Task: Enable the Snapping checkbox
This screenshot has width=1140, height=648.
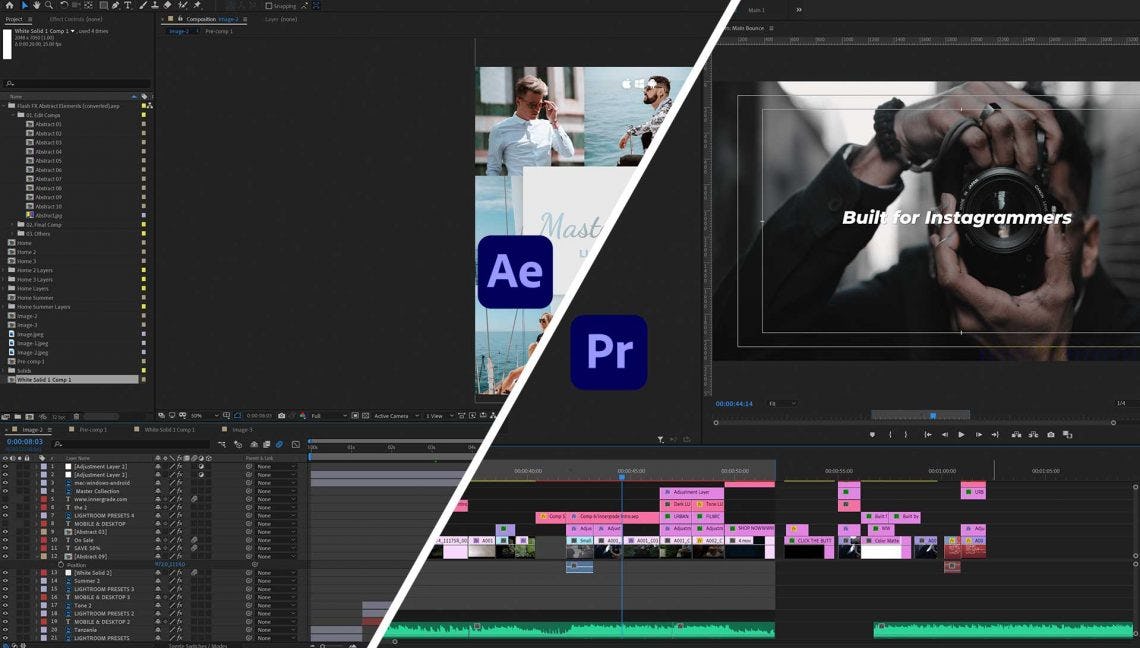Action: (x=269, y=5)
